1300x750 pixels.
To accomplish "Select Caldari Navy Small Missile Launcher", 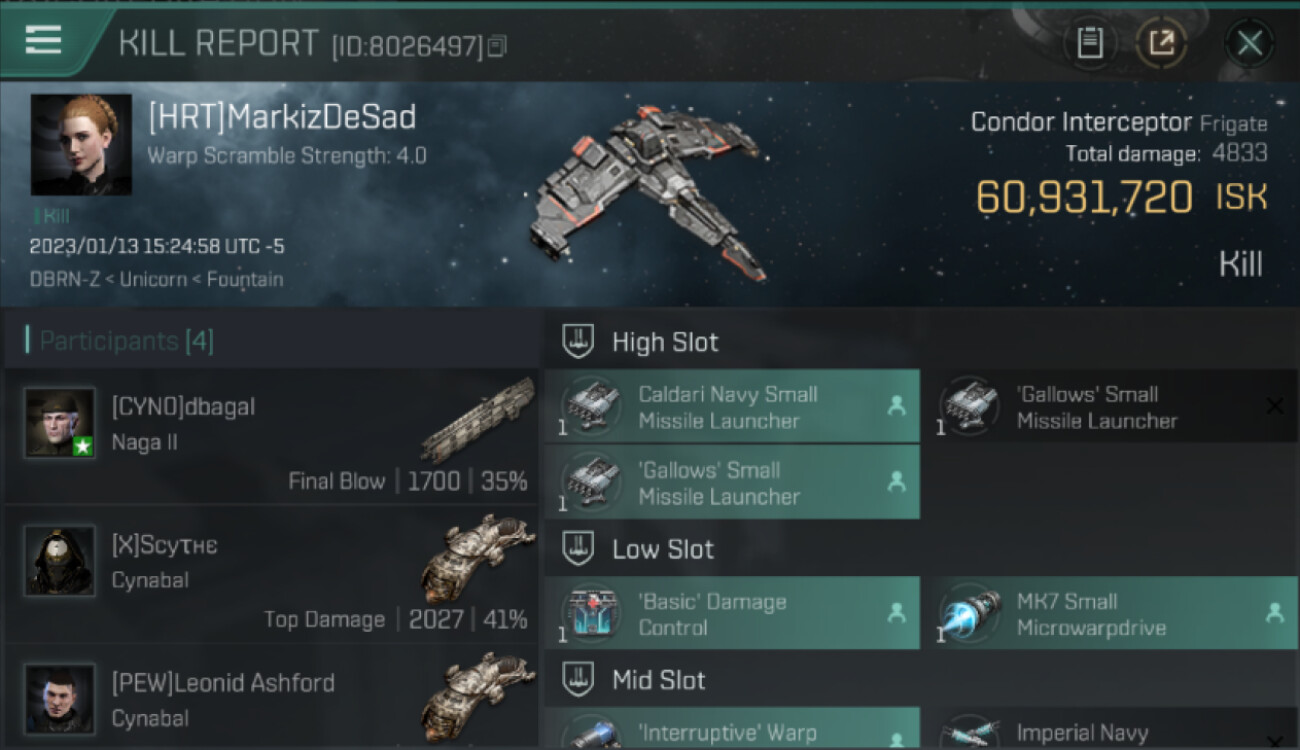I will [732, 407].
